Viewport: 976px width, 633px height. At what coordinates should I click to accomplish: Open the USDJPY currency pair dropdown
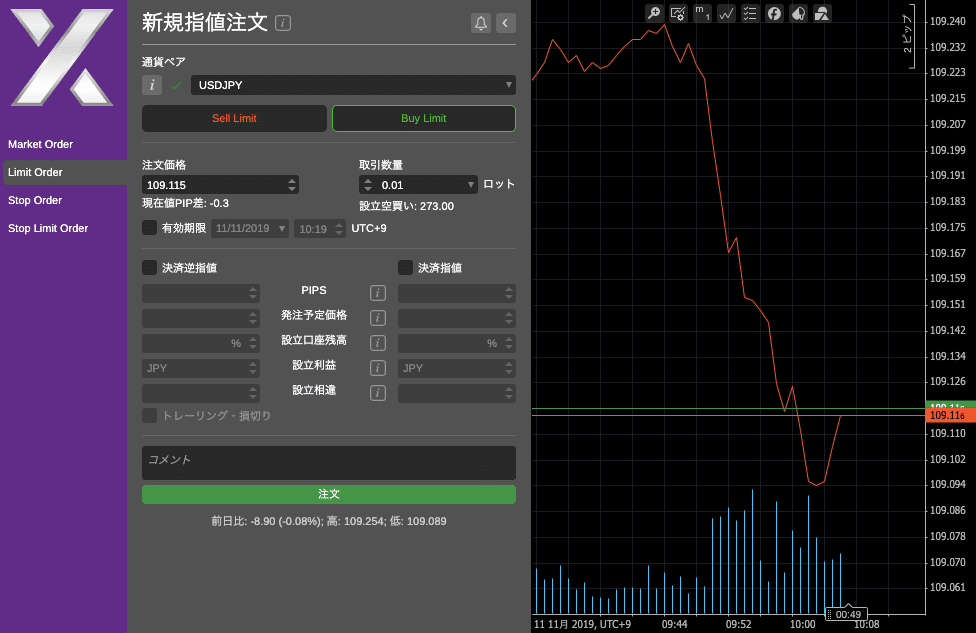353,85
